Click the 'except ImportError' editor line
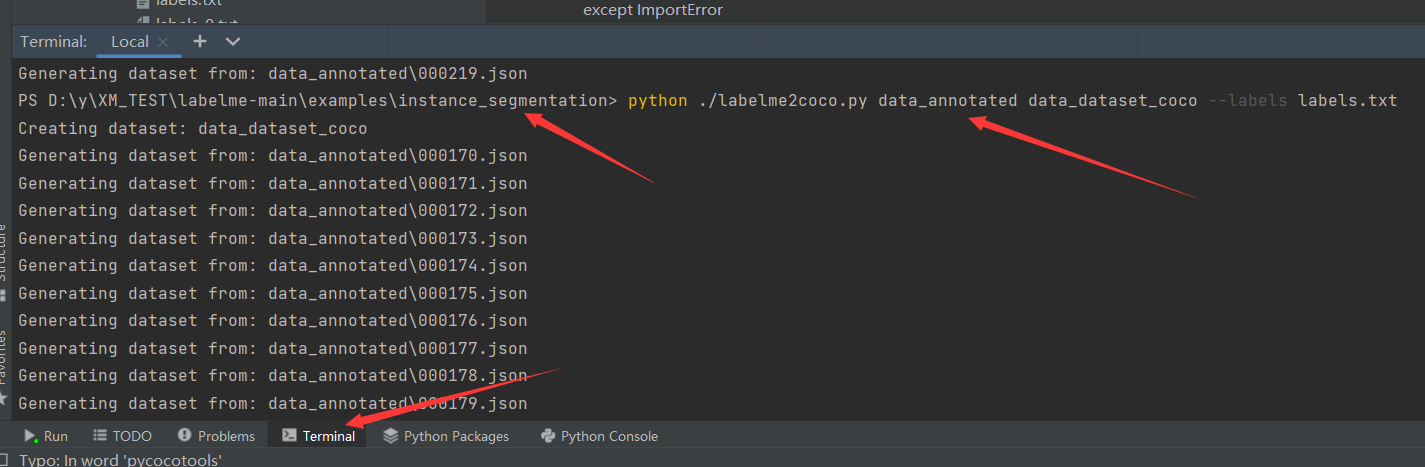Screen dimensions: 1425x467 653,10
